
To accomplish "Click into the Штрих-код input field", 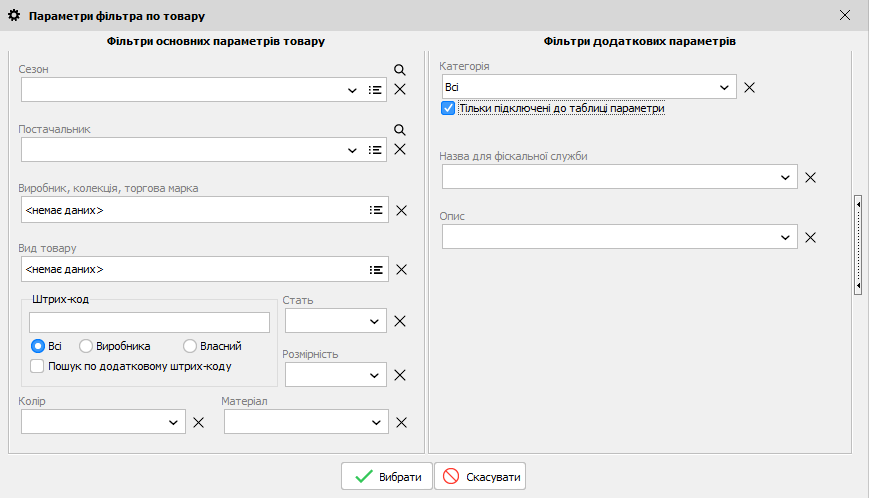I will point(150,322).
